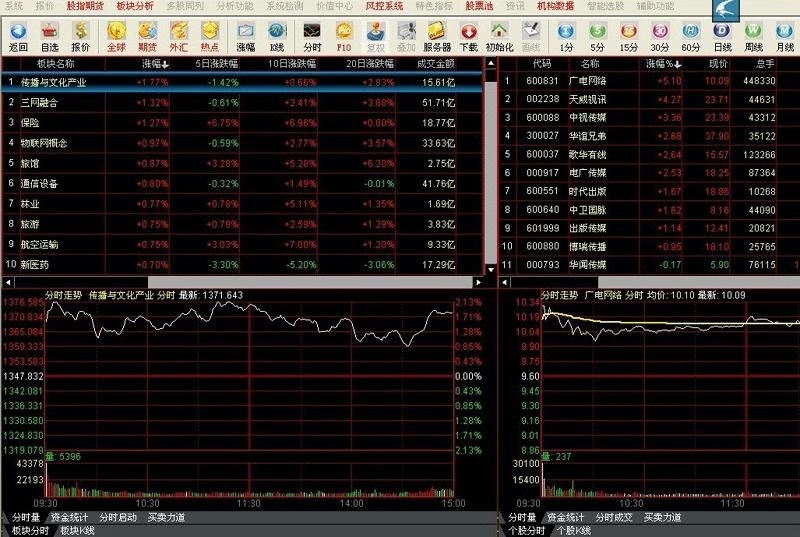The image size is (800, 537).
Task: Open the 热点 hot spots icon
Action: [209, 36]
